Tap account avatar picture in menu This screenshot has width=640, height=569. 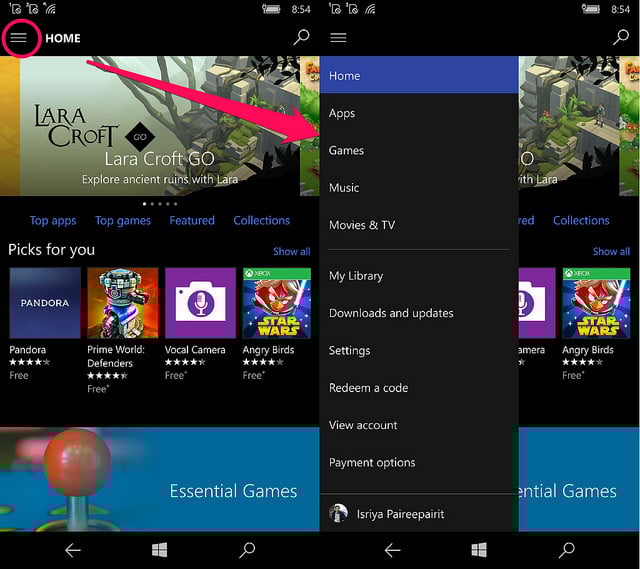click(338, 513)
